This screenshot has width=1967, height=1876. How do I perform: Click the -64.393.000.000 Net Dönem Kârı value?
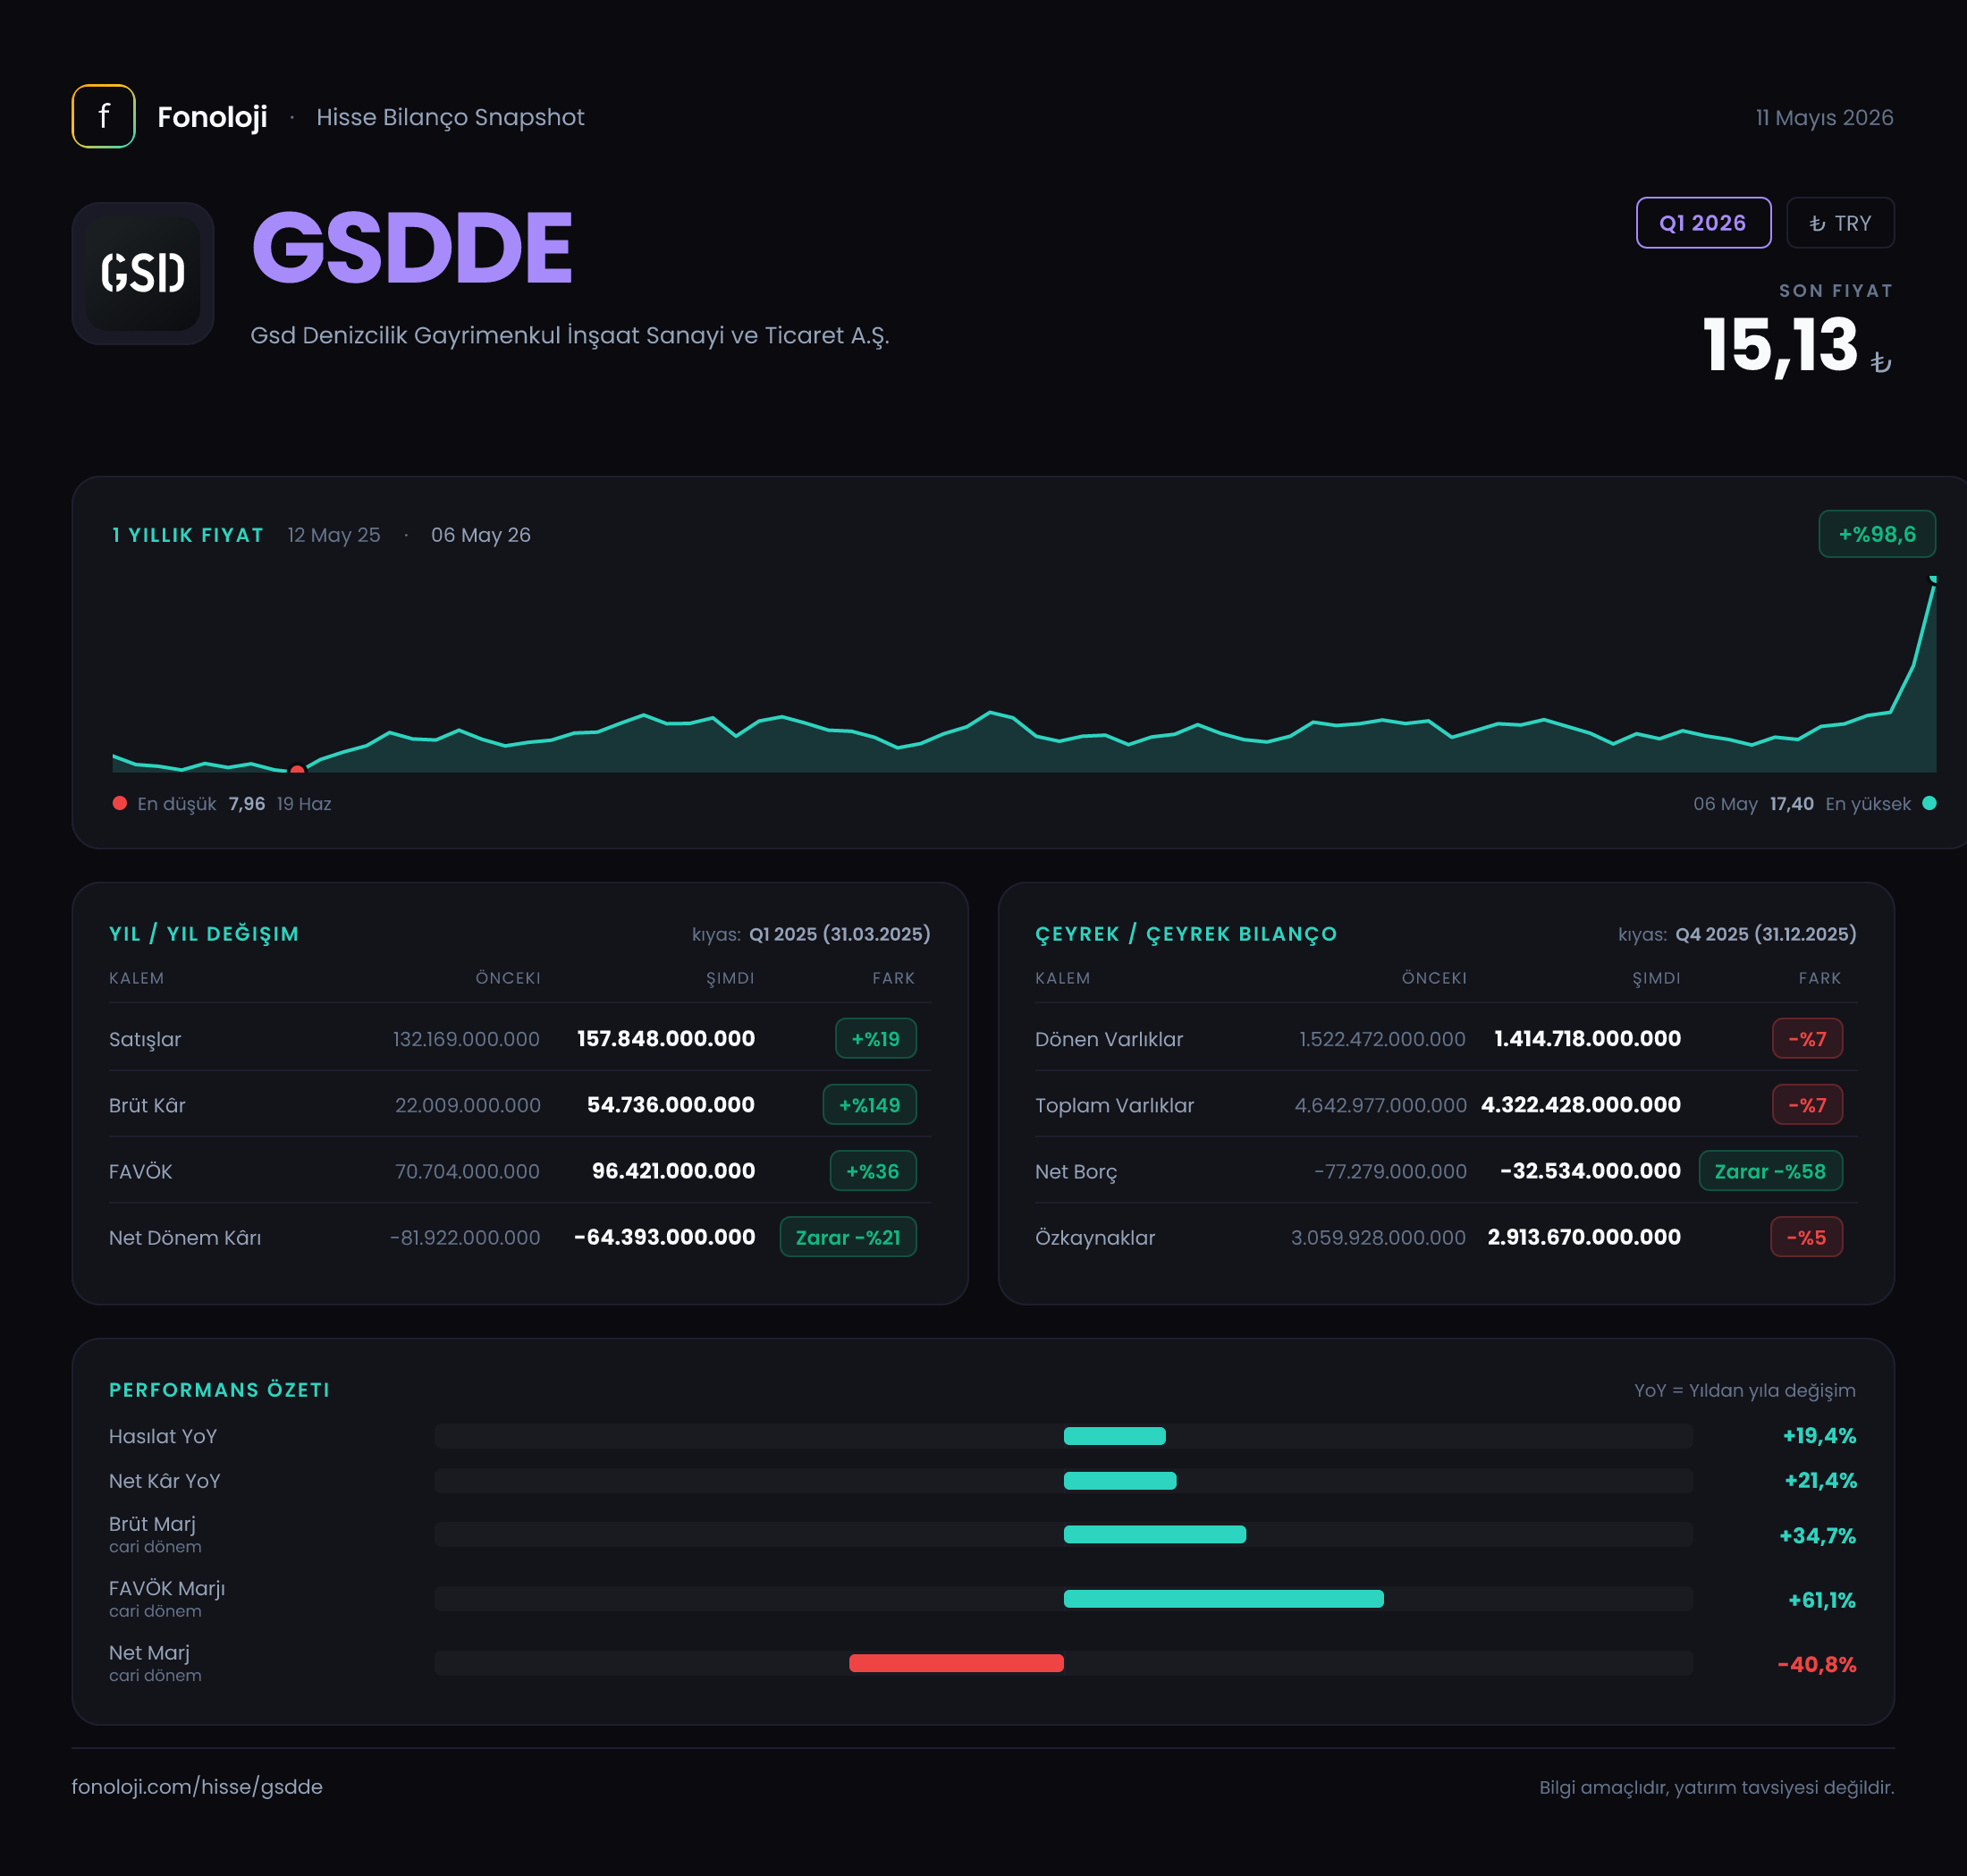[665, 1236]
